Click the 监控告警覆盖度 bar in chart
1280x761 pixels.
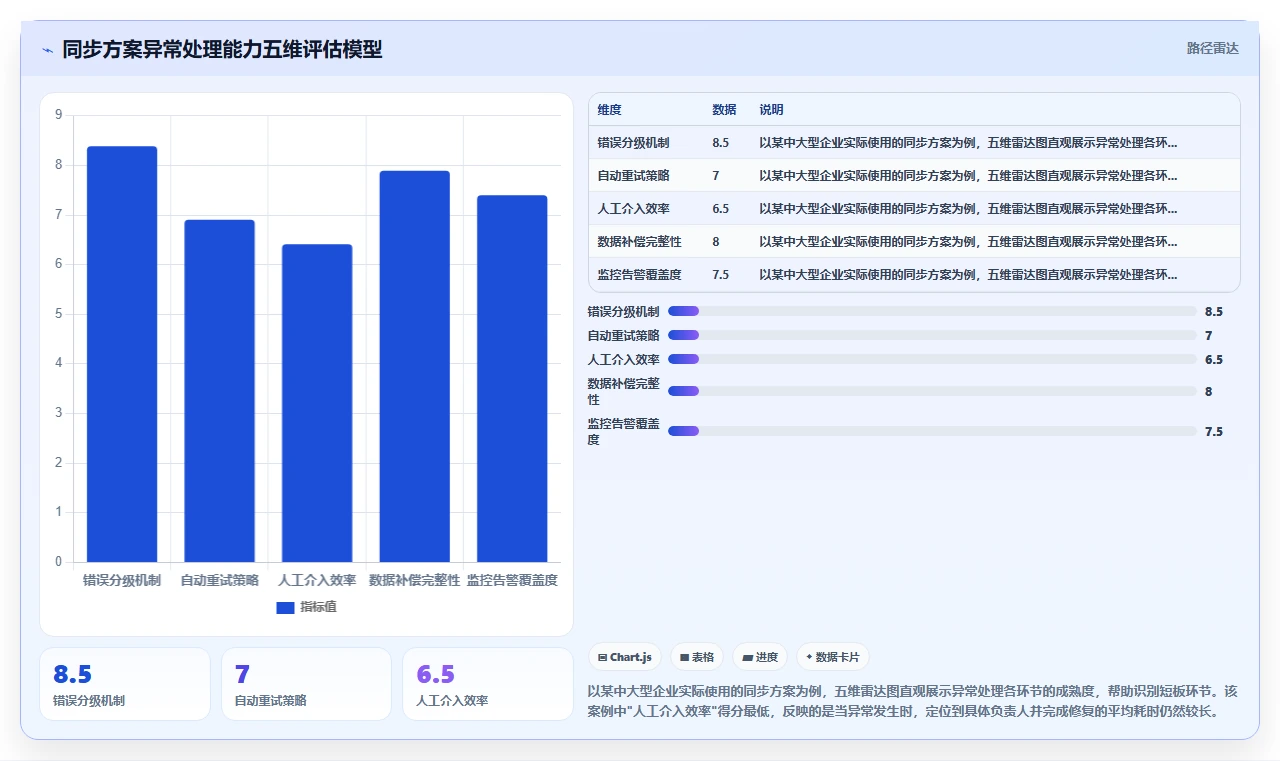pos(512,379)
